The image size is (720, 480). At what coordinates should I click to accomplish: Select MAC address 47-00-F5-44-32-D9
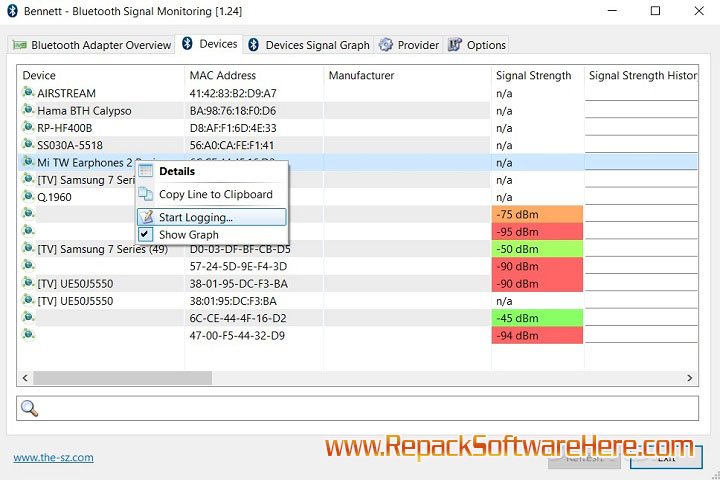(x=237, y=336)
